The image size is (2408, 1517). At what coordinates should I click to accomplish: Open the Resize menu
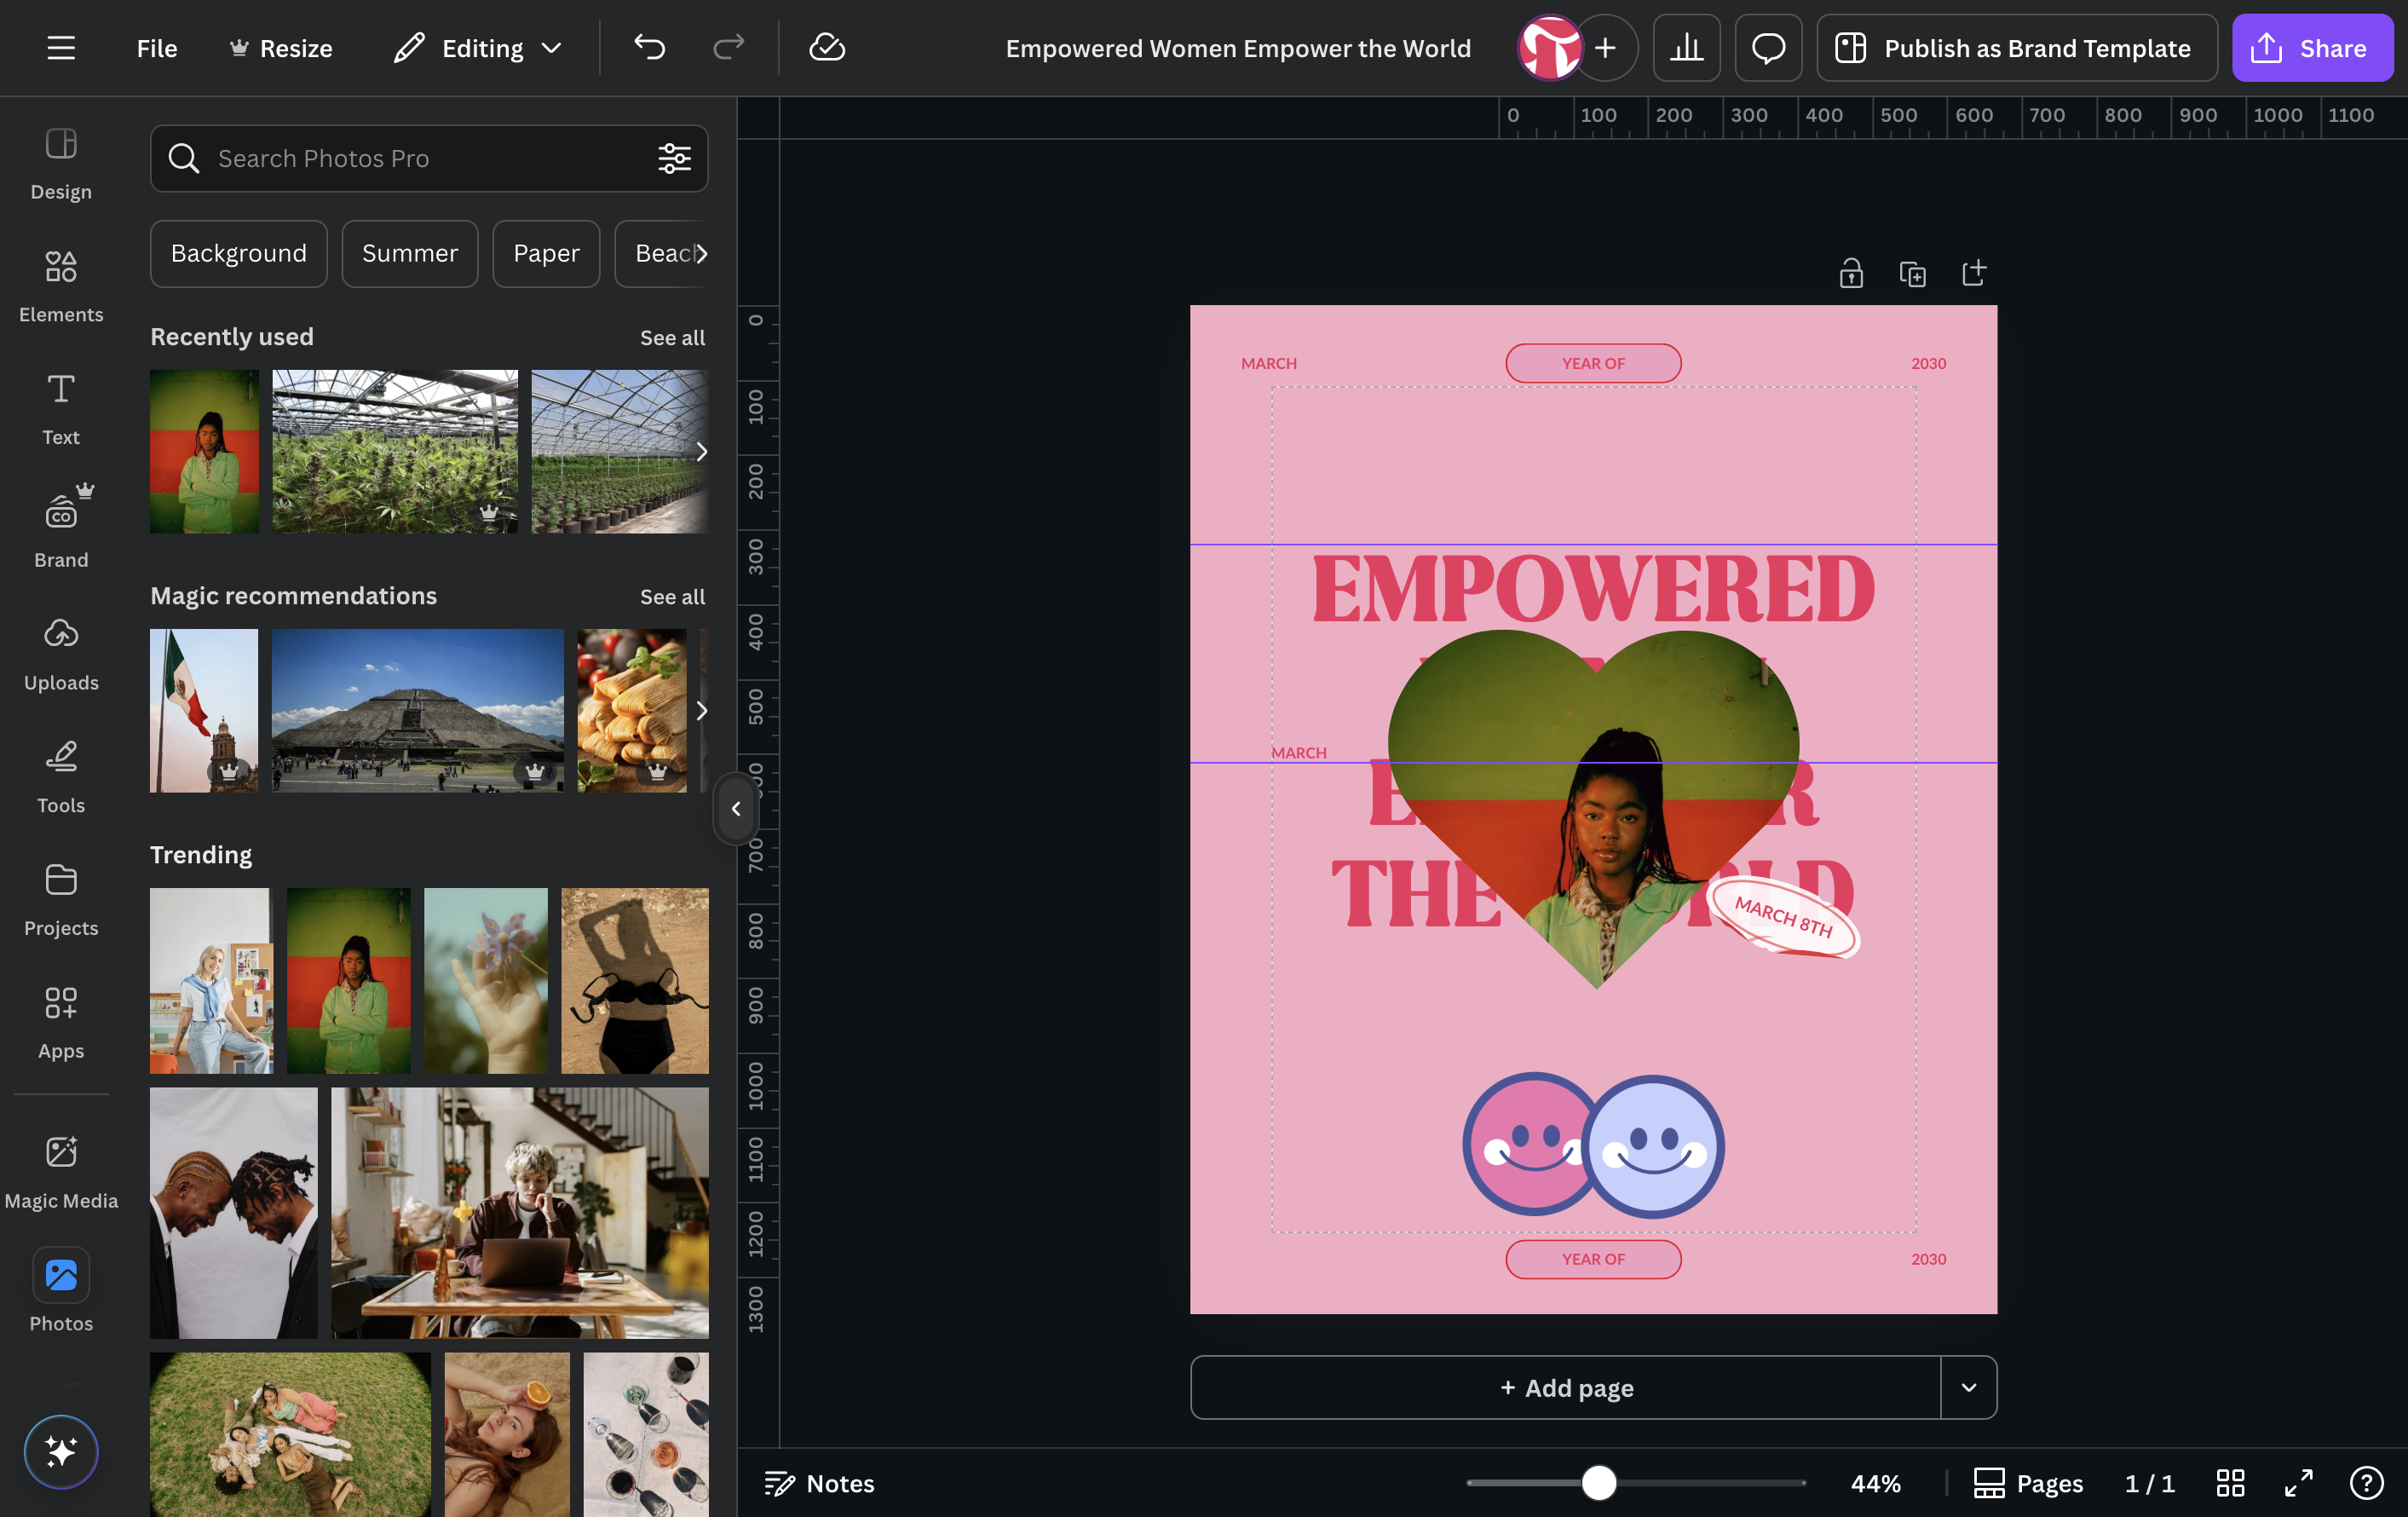pyautogui.click(x=281, y=48)
